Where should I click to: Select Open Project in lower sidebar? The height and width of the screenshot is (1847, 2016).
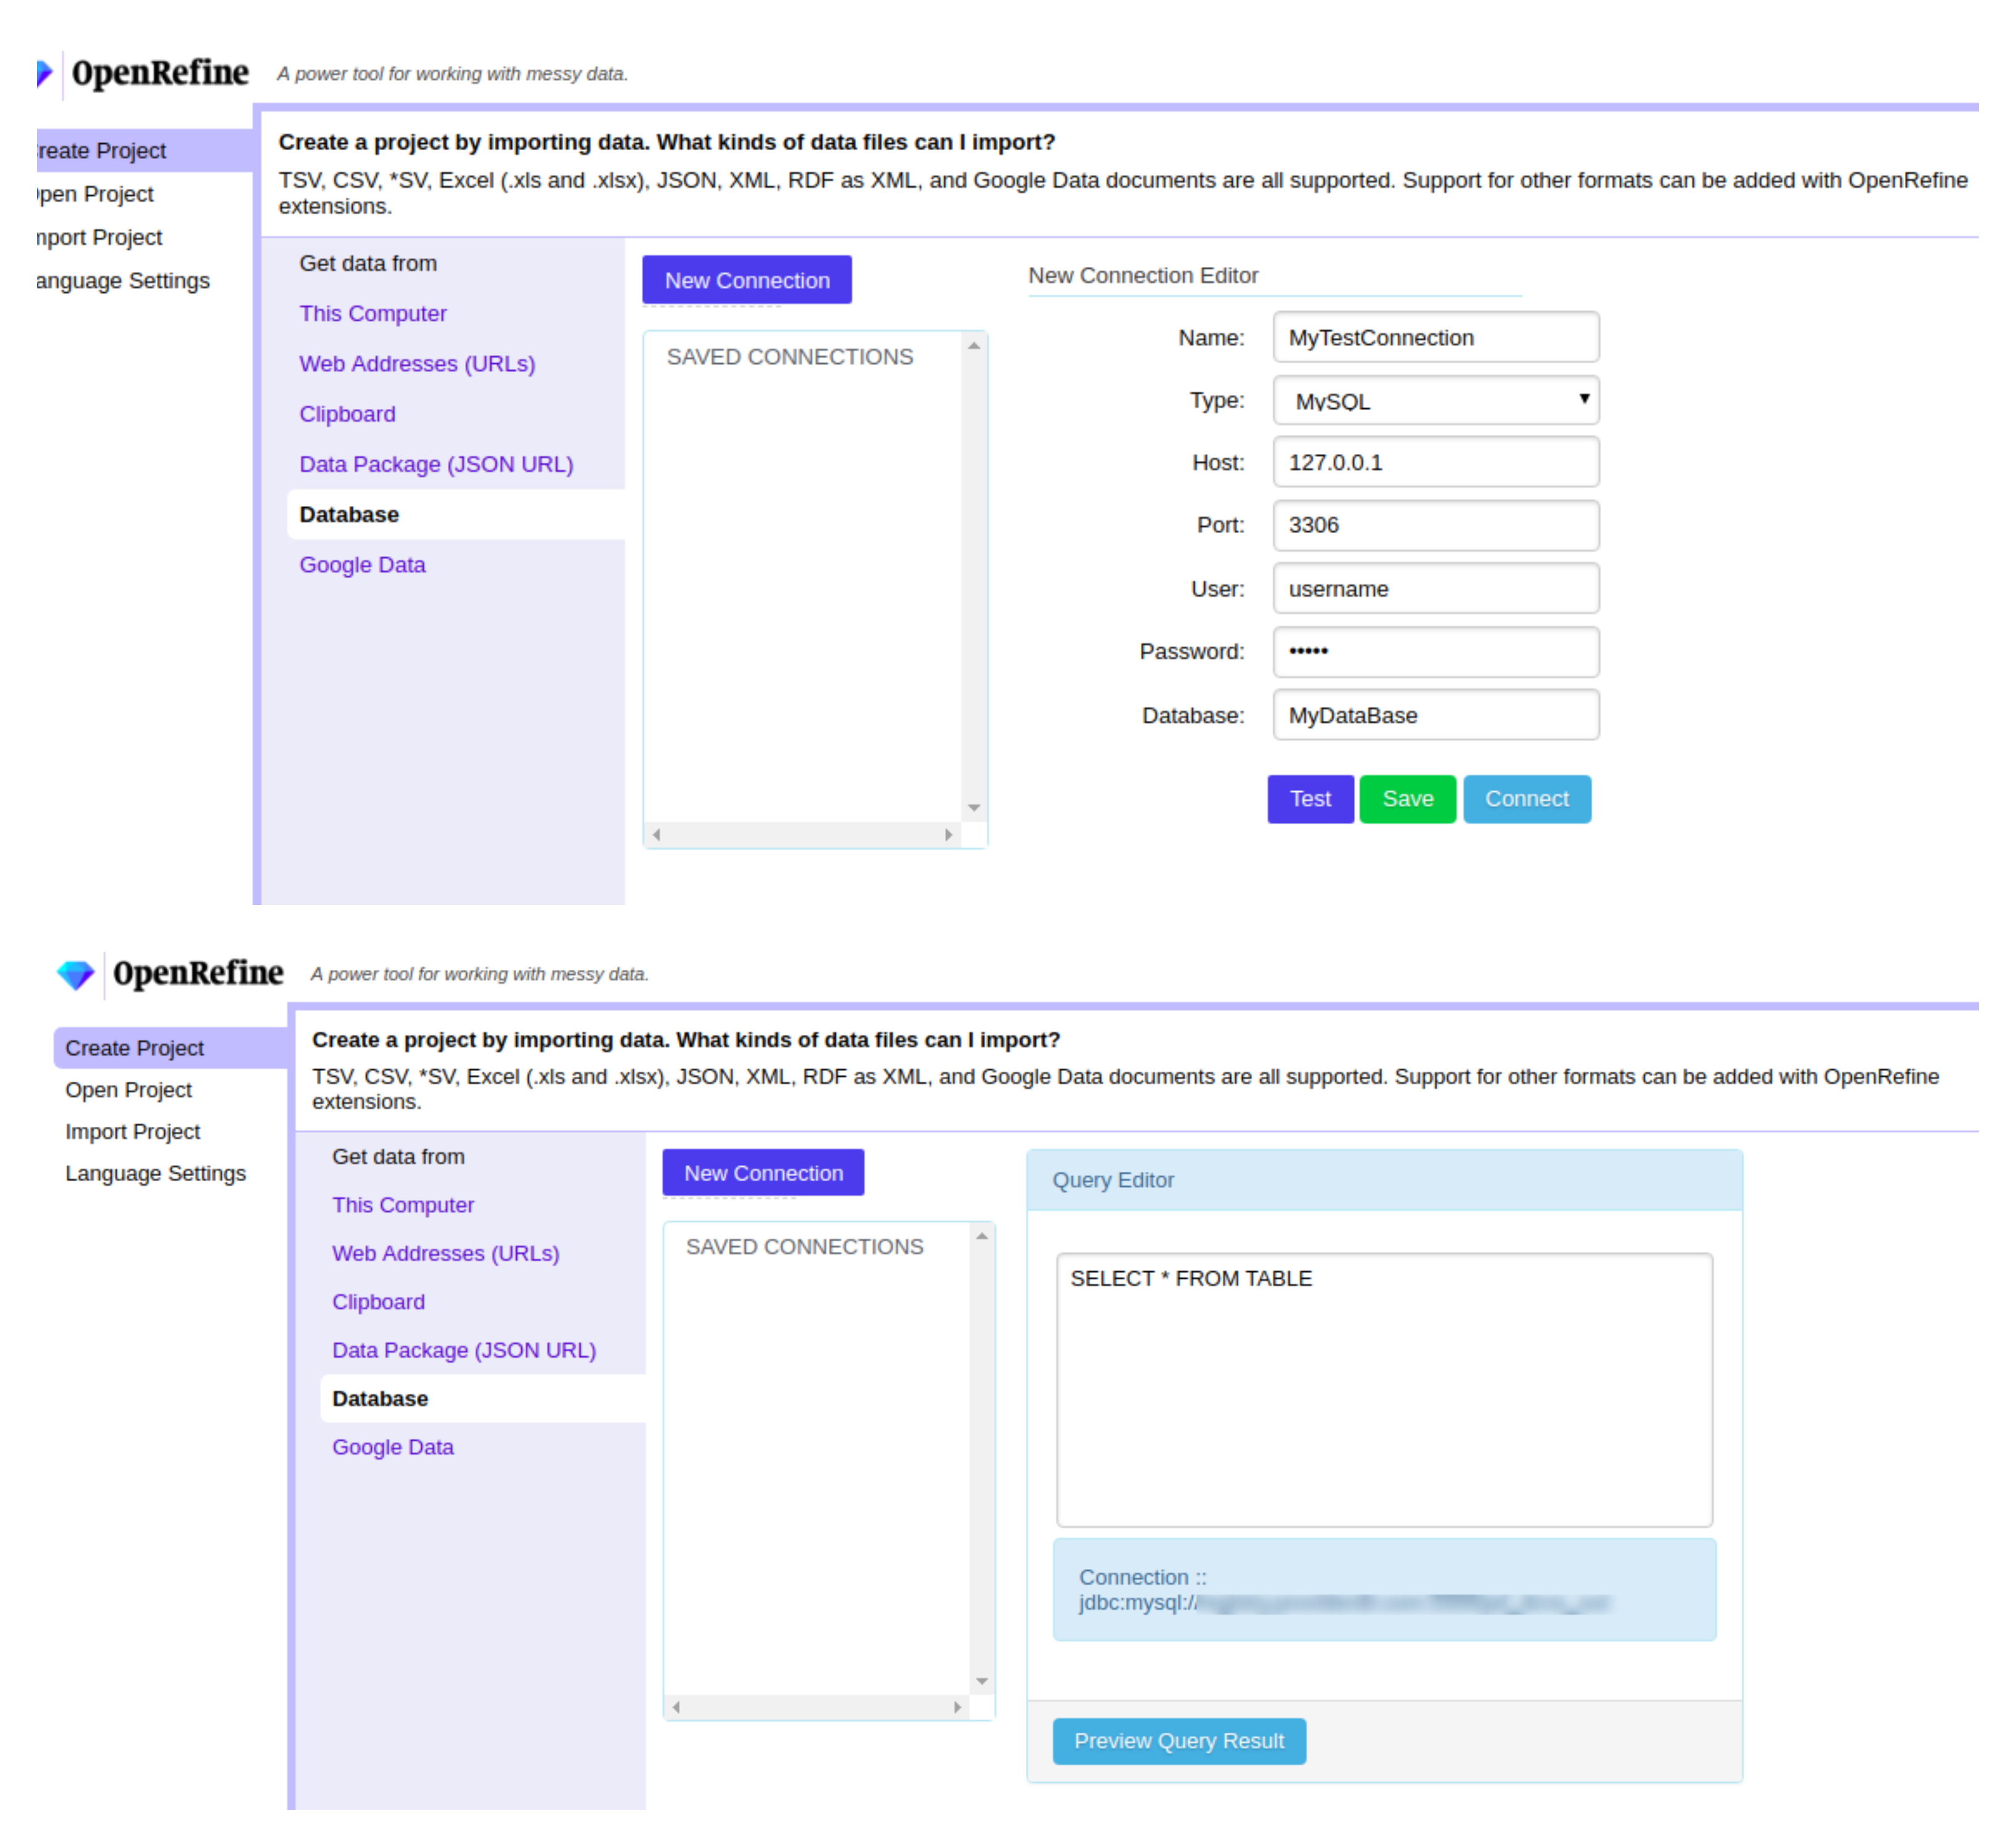pyautogui.click(x=128, y=1090)
